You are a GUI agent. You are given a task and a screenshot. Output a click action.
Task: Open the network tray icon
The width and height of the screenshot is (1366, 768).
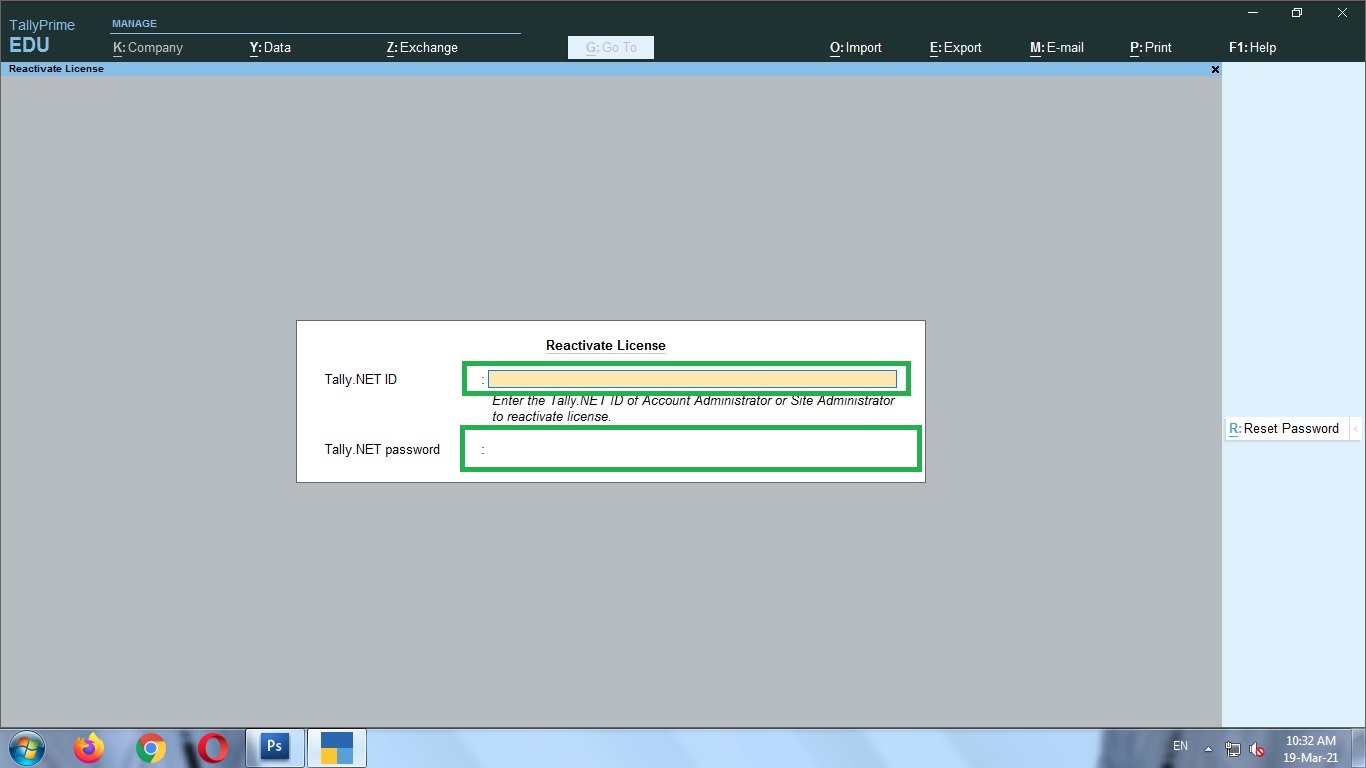tap(1233, 749)
